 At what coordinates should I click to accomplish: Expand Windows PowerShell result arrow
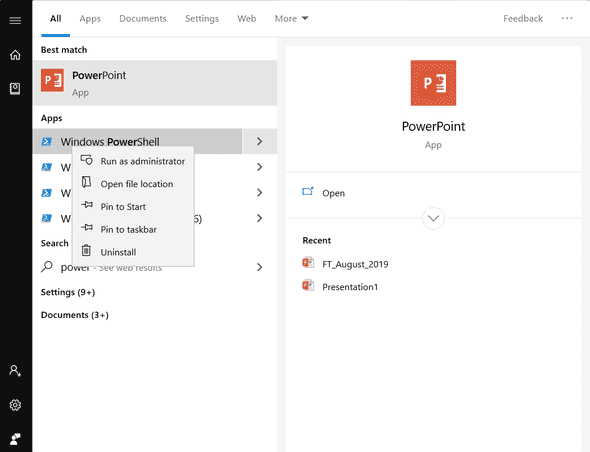pyautogui.click(x=260, y=142)
